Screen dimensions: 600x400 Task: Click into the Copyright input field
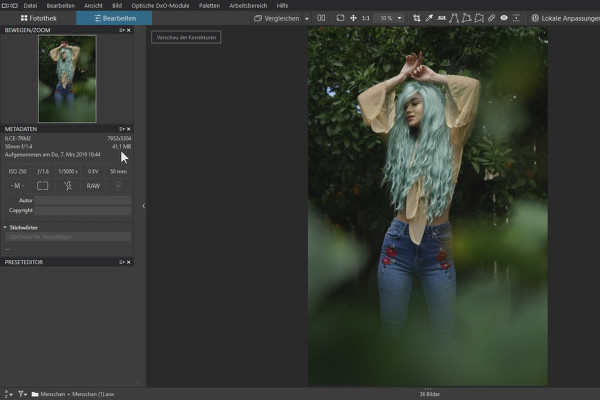(x=83, y=210)
